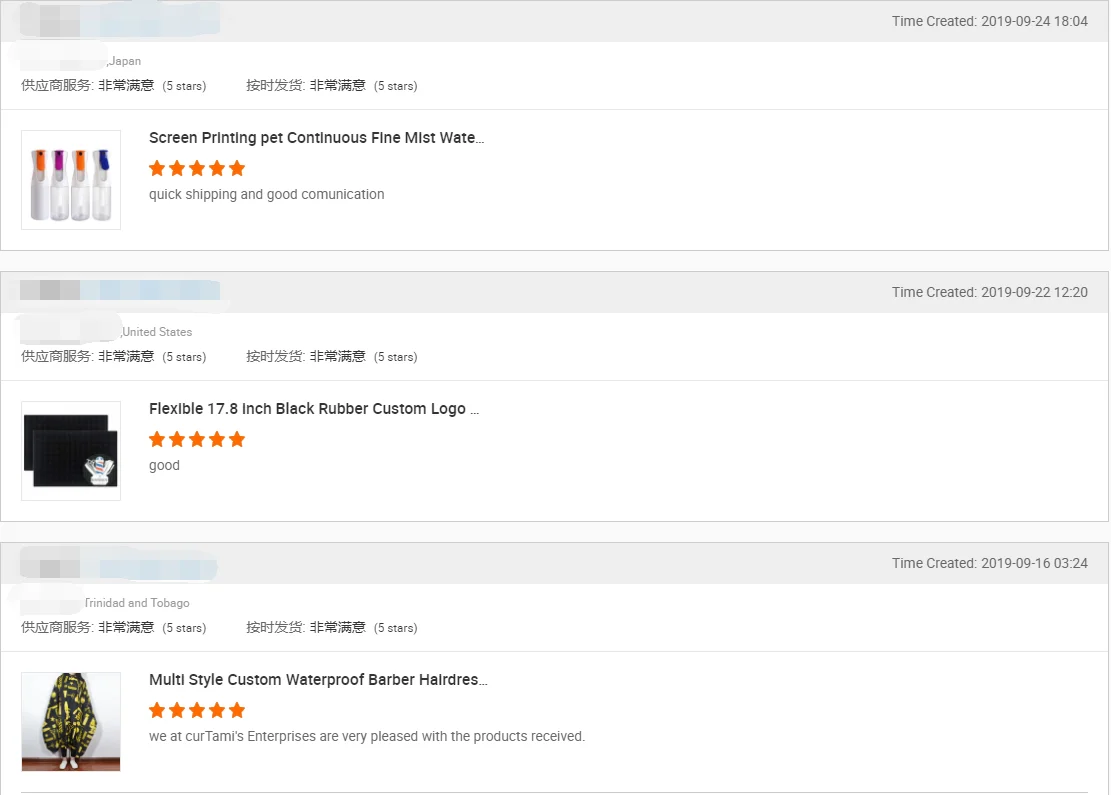Screen dimensions: 1111x795
Task: Click the Time Created 2019-09-24 18:04 timestamp
Action: [x=989, y=21]
